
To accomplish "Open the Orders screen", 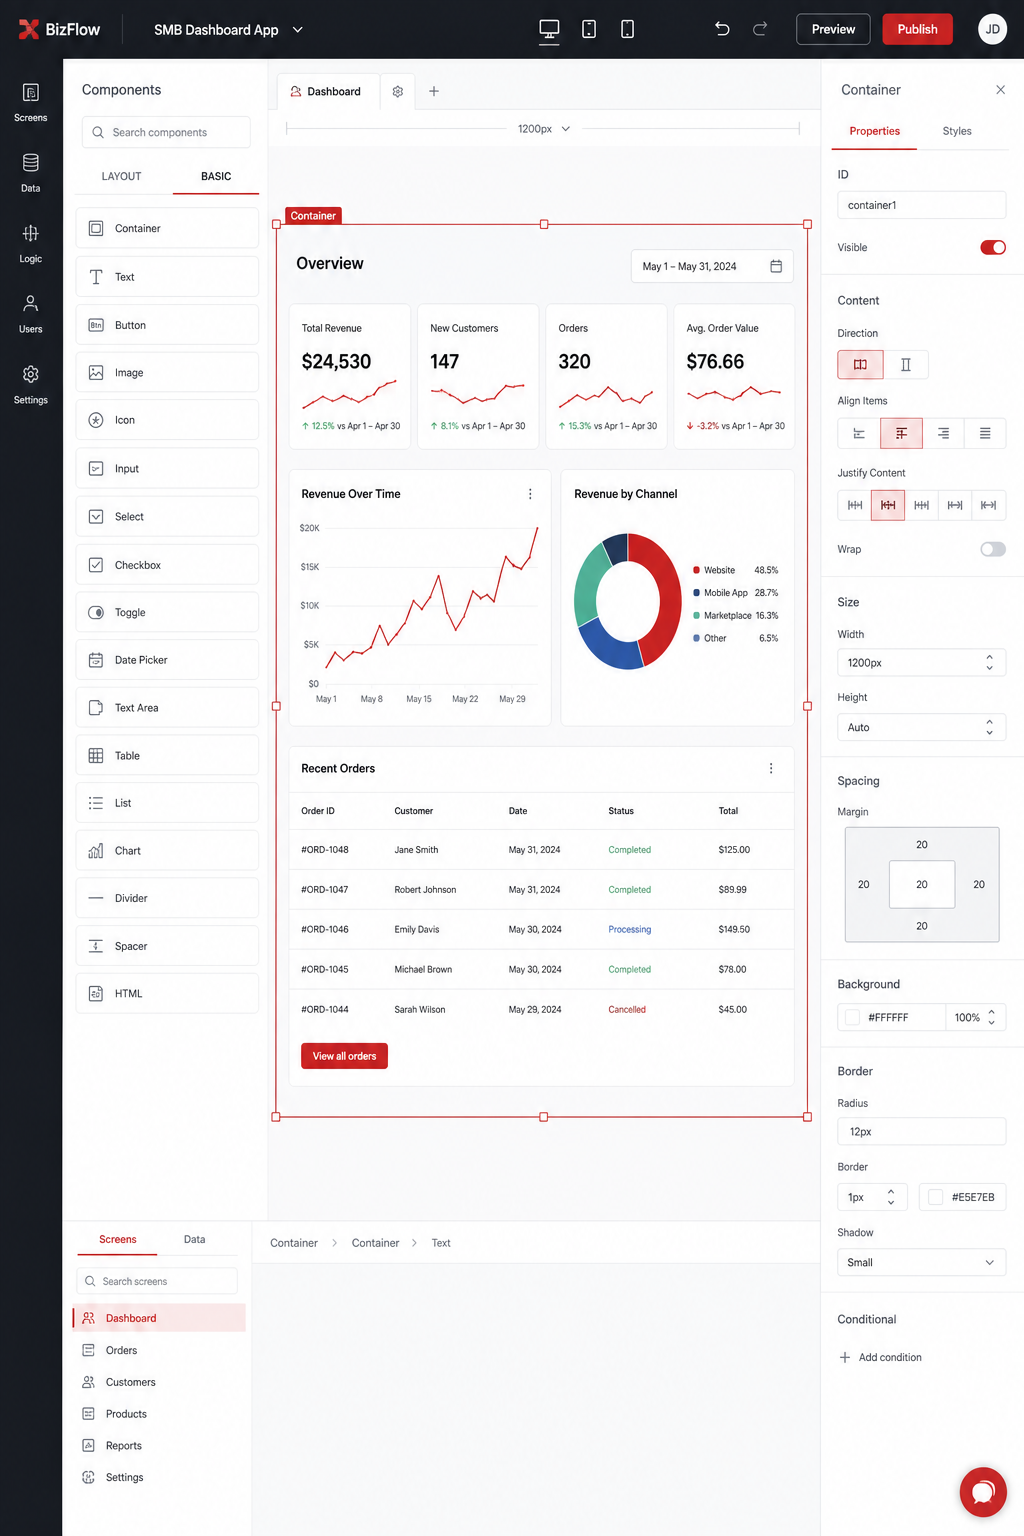I will click(159, 1350).
